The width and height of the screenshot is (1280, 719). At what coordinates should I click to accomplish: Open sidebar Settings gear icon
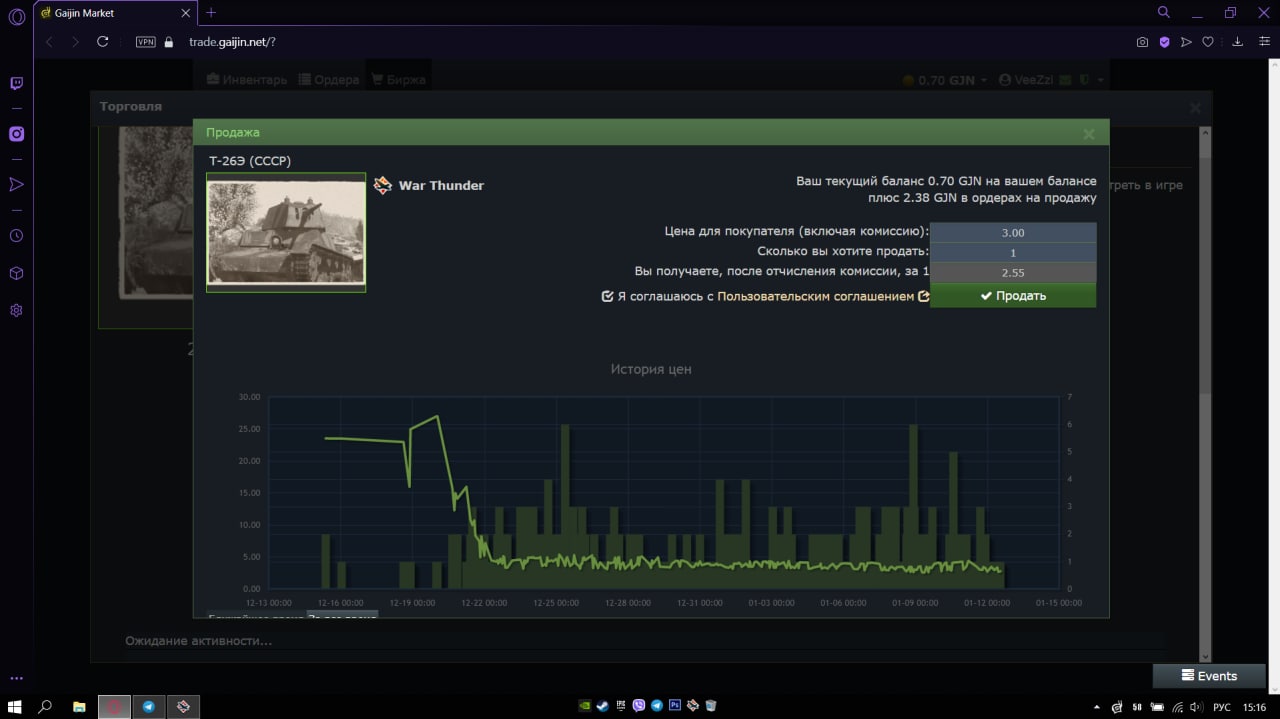tap(16, 310)
